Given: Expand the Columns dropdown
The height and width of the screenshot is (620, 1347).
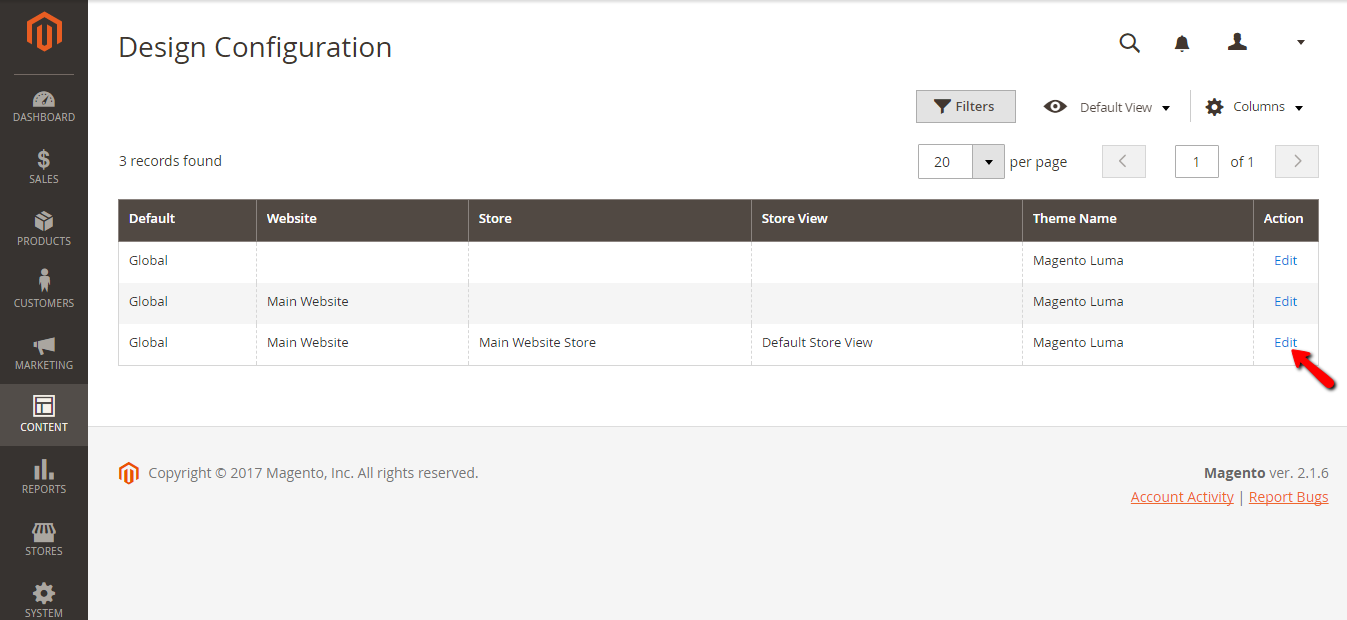Looking at the screenshot, I should [1255, 107].
